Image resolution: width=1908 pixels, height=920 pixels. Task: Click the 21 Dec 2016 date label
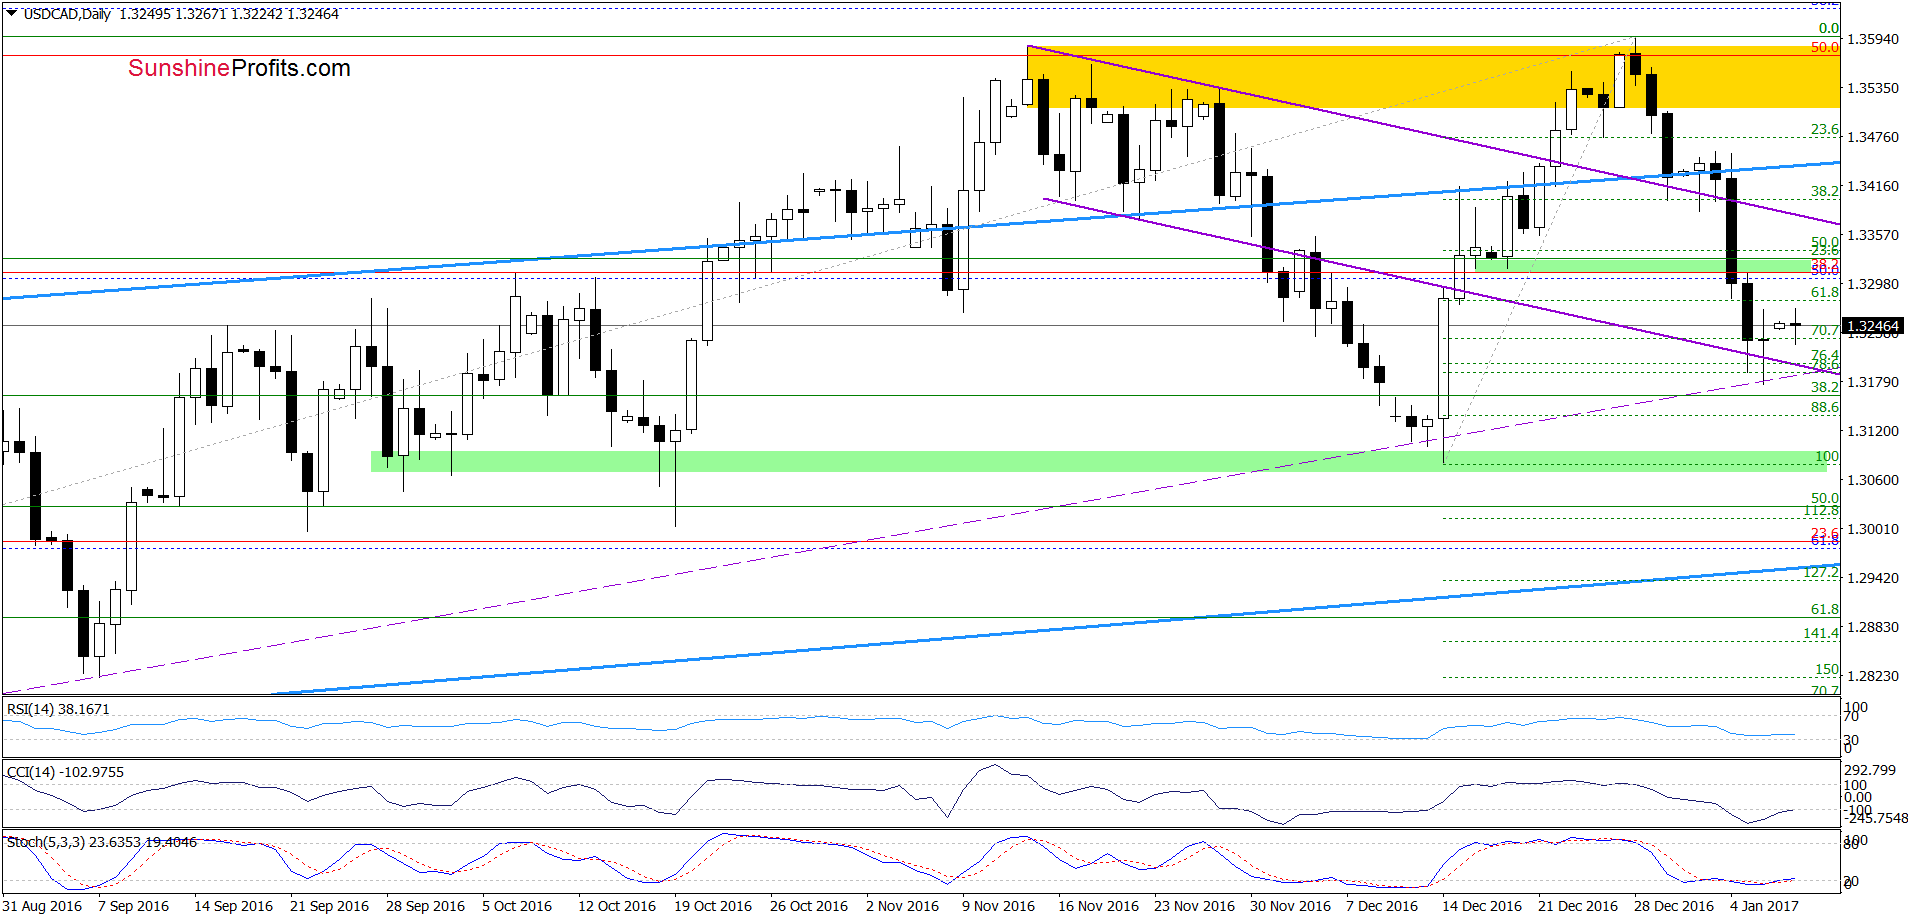point(1578,906)
